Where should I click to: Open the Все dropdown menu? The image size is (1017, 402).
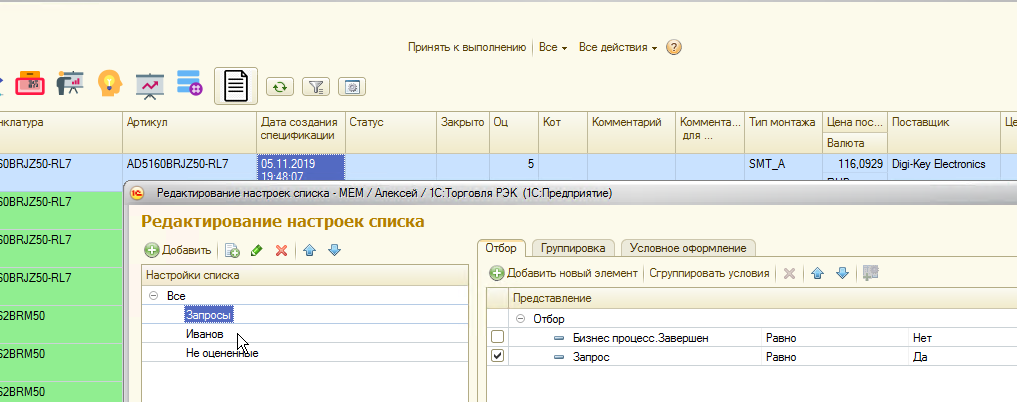click(x=552, y=48)
